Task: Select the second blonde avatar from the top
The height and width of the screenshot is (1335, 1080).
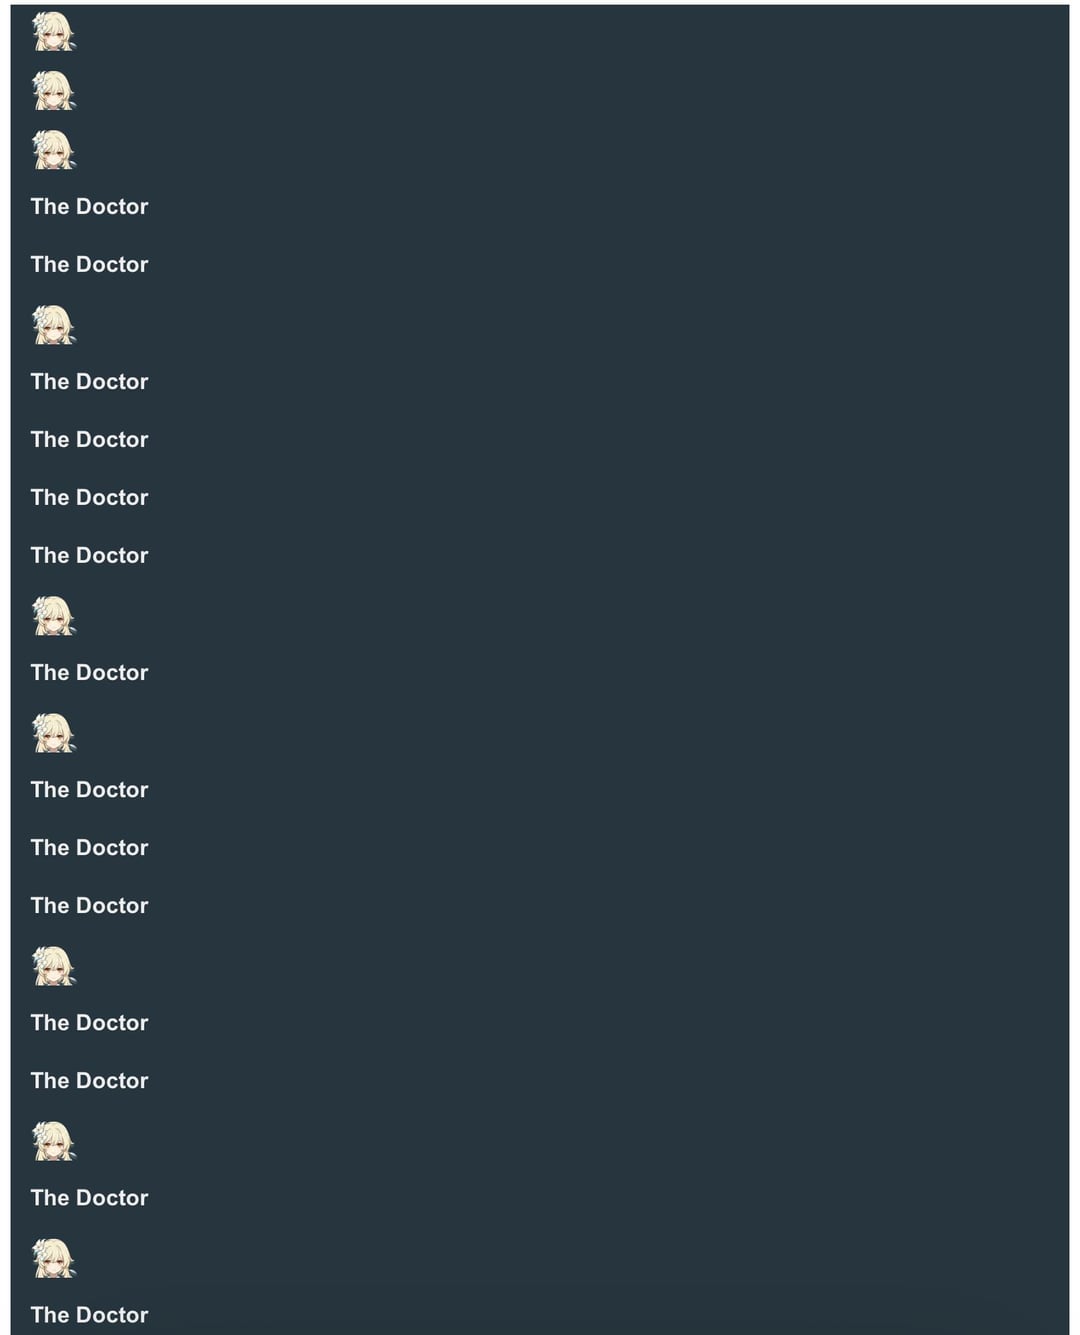Action: coord(54,91)
